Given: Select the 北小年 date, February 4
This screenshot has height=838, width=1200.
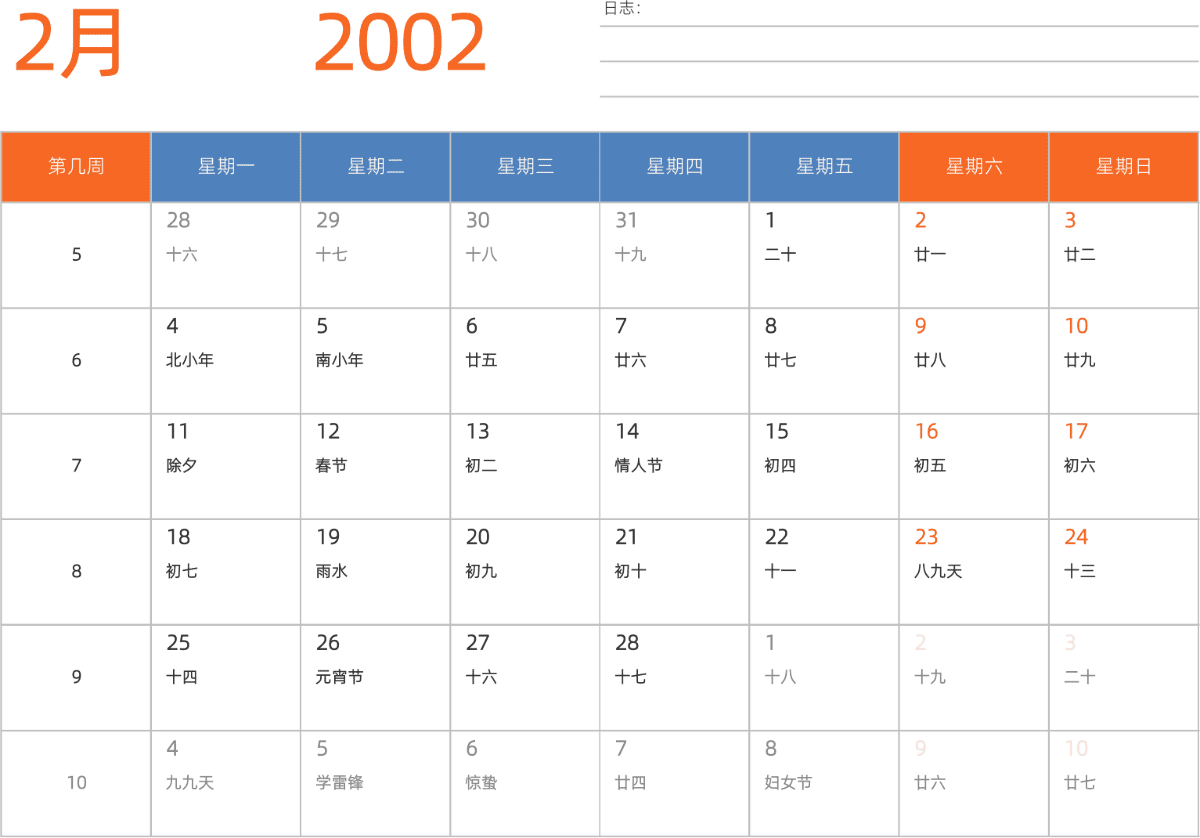Looking at the screenshot, I should pos(226,361).
